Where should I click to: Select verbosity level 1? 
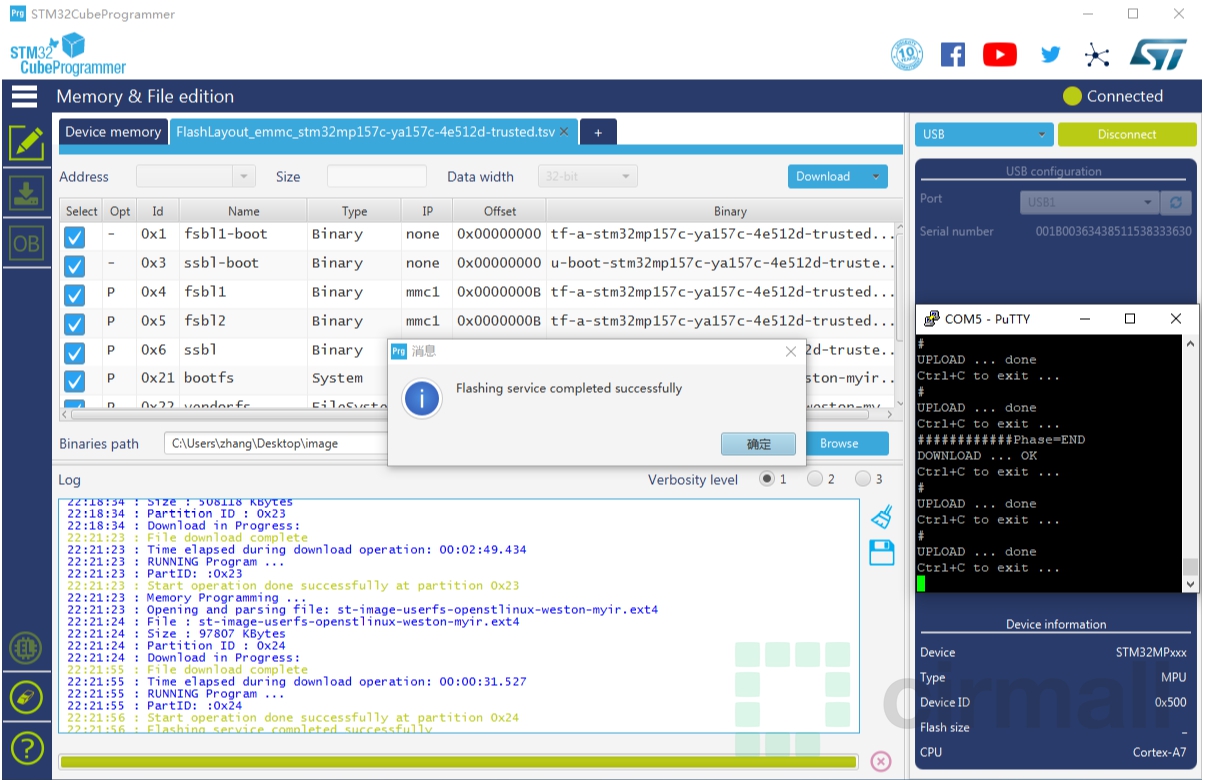click(767, 479)
